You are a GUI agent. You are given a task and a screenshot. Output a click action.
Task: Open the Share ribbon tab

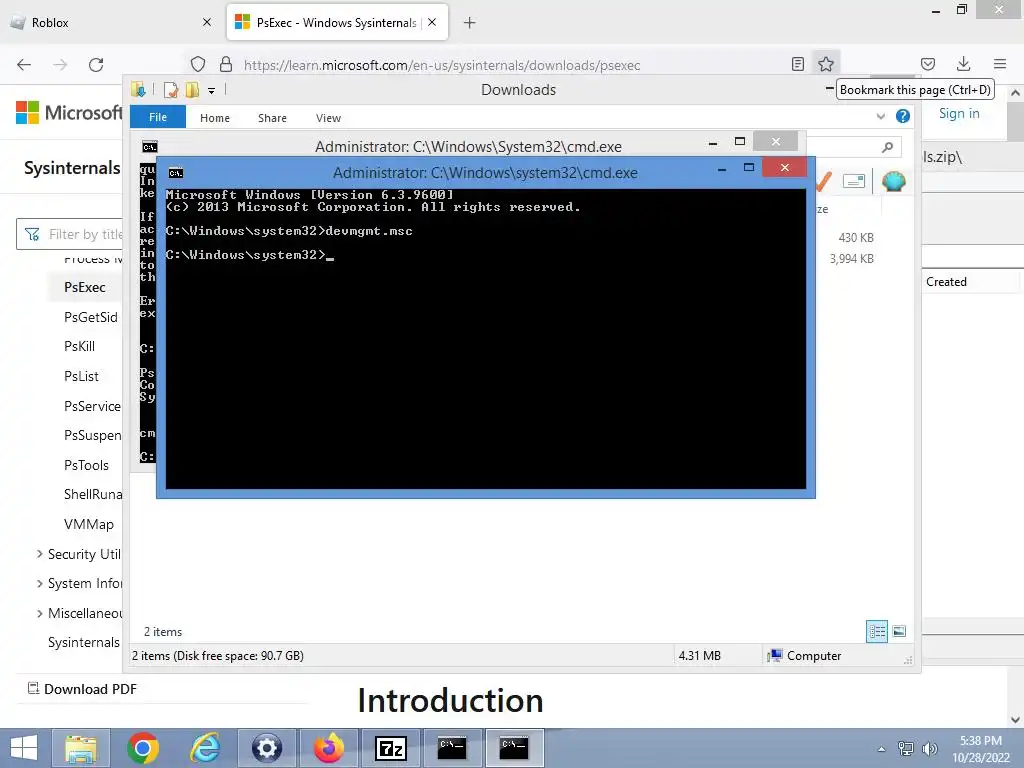point(272,118)
